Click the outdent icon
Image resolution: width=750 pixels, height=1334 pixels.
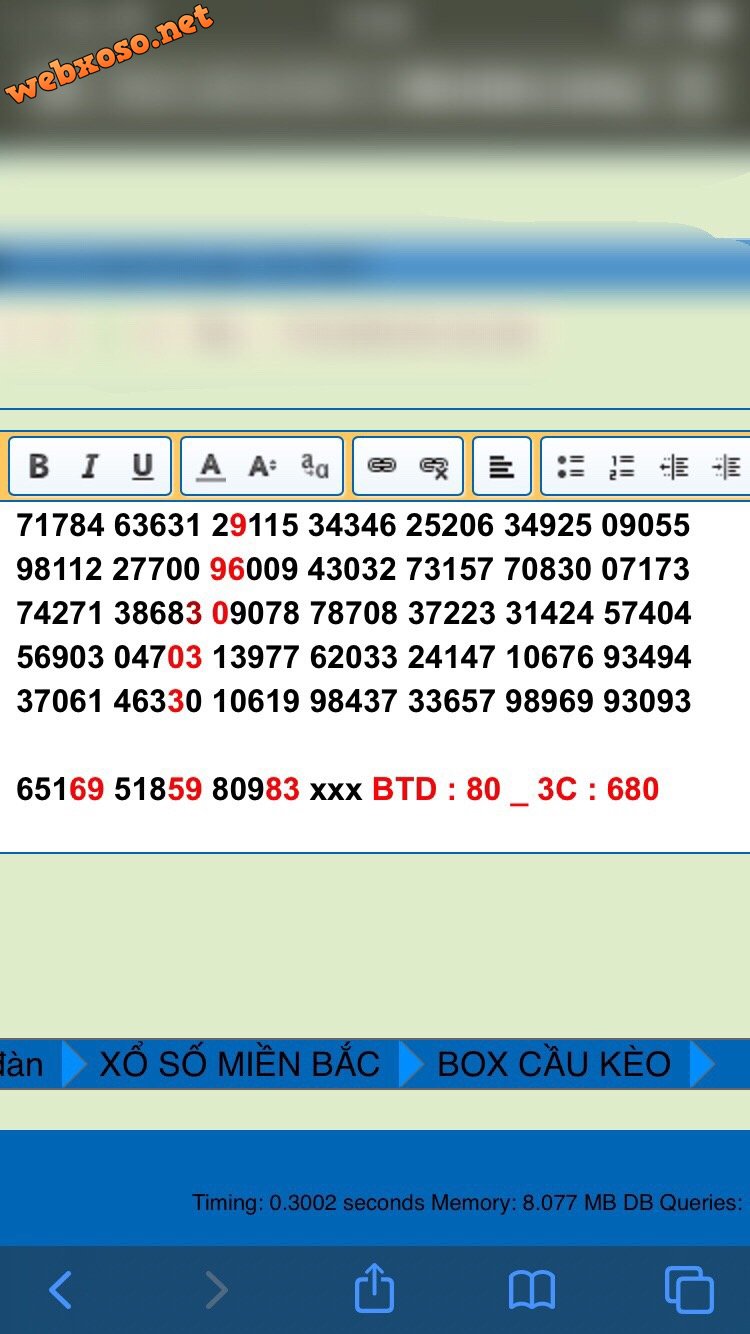[674, 466]
